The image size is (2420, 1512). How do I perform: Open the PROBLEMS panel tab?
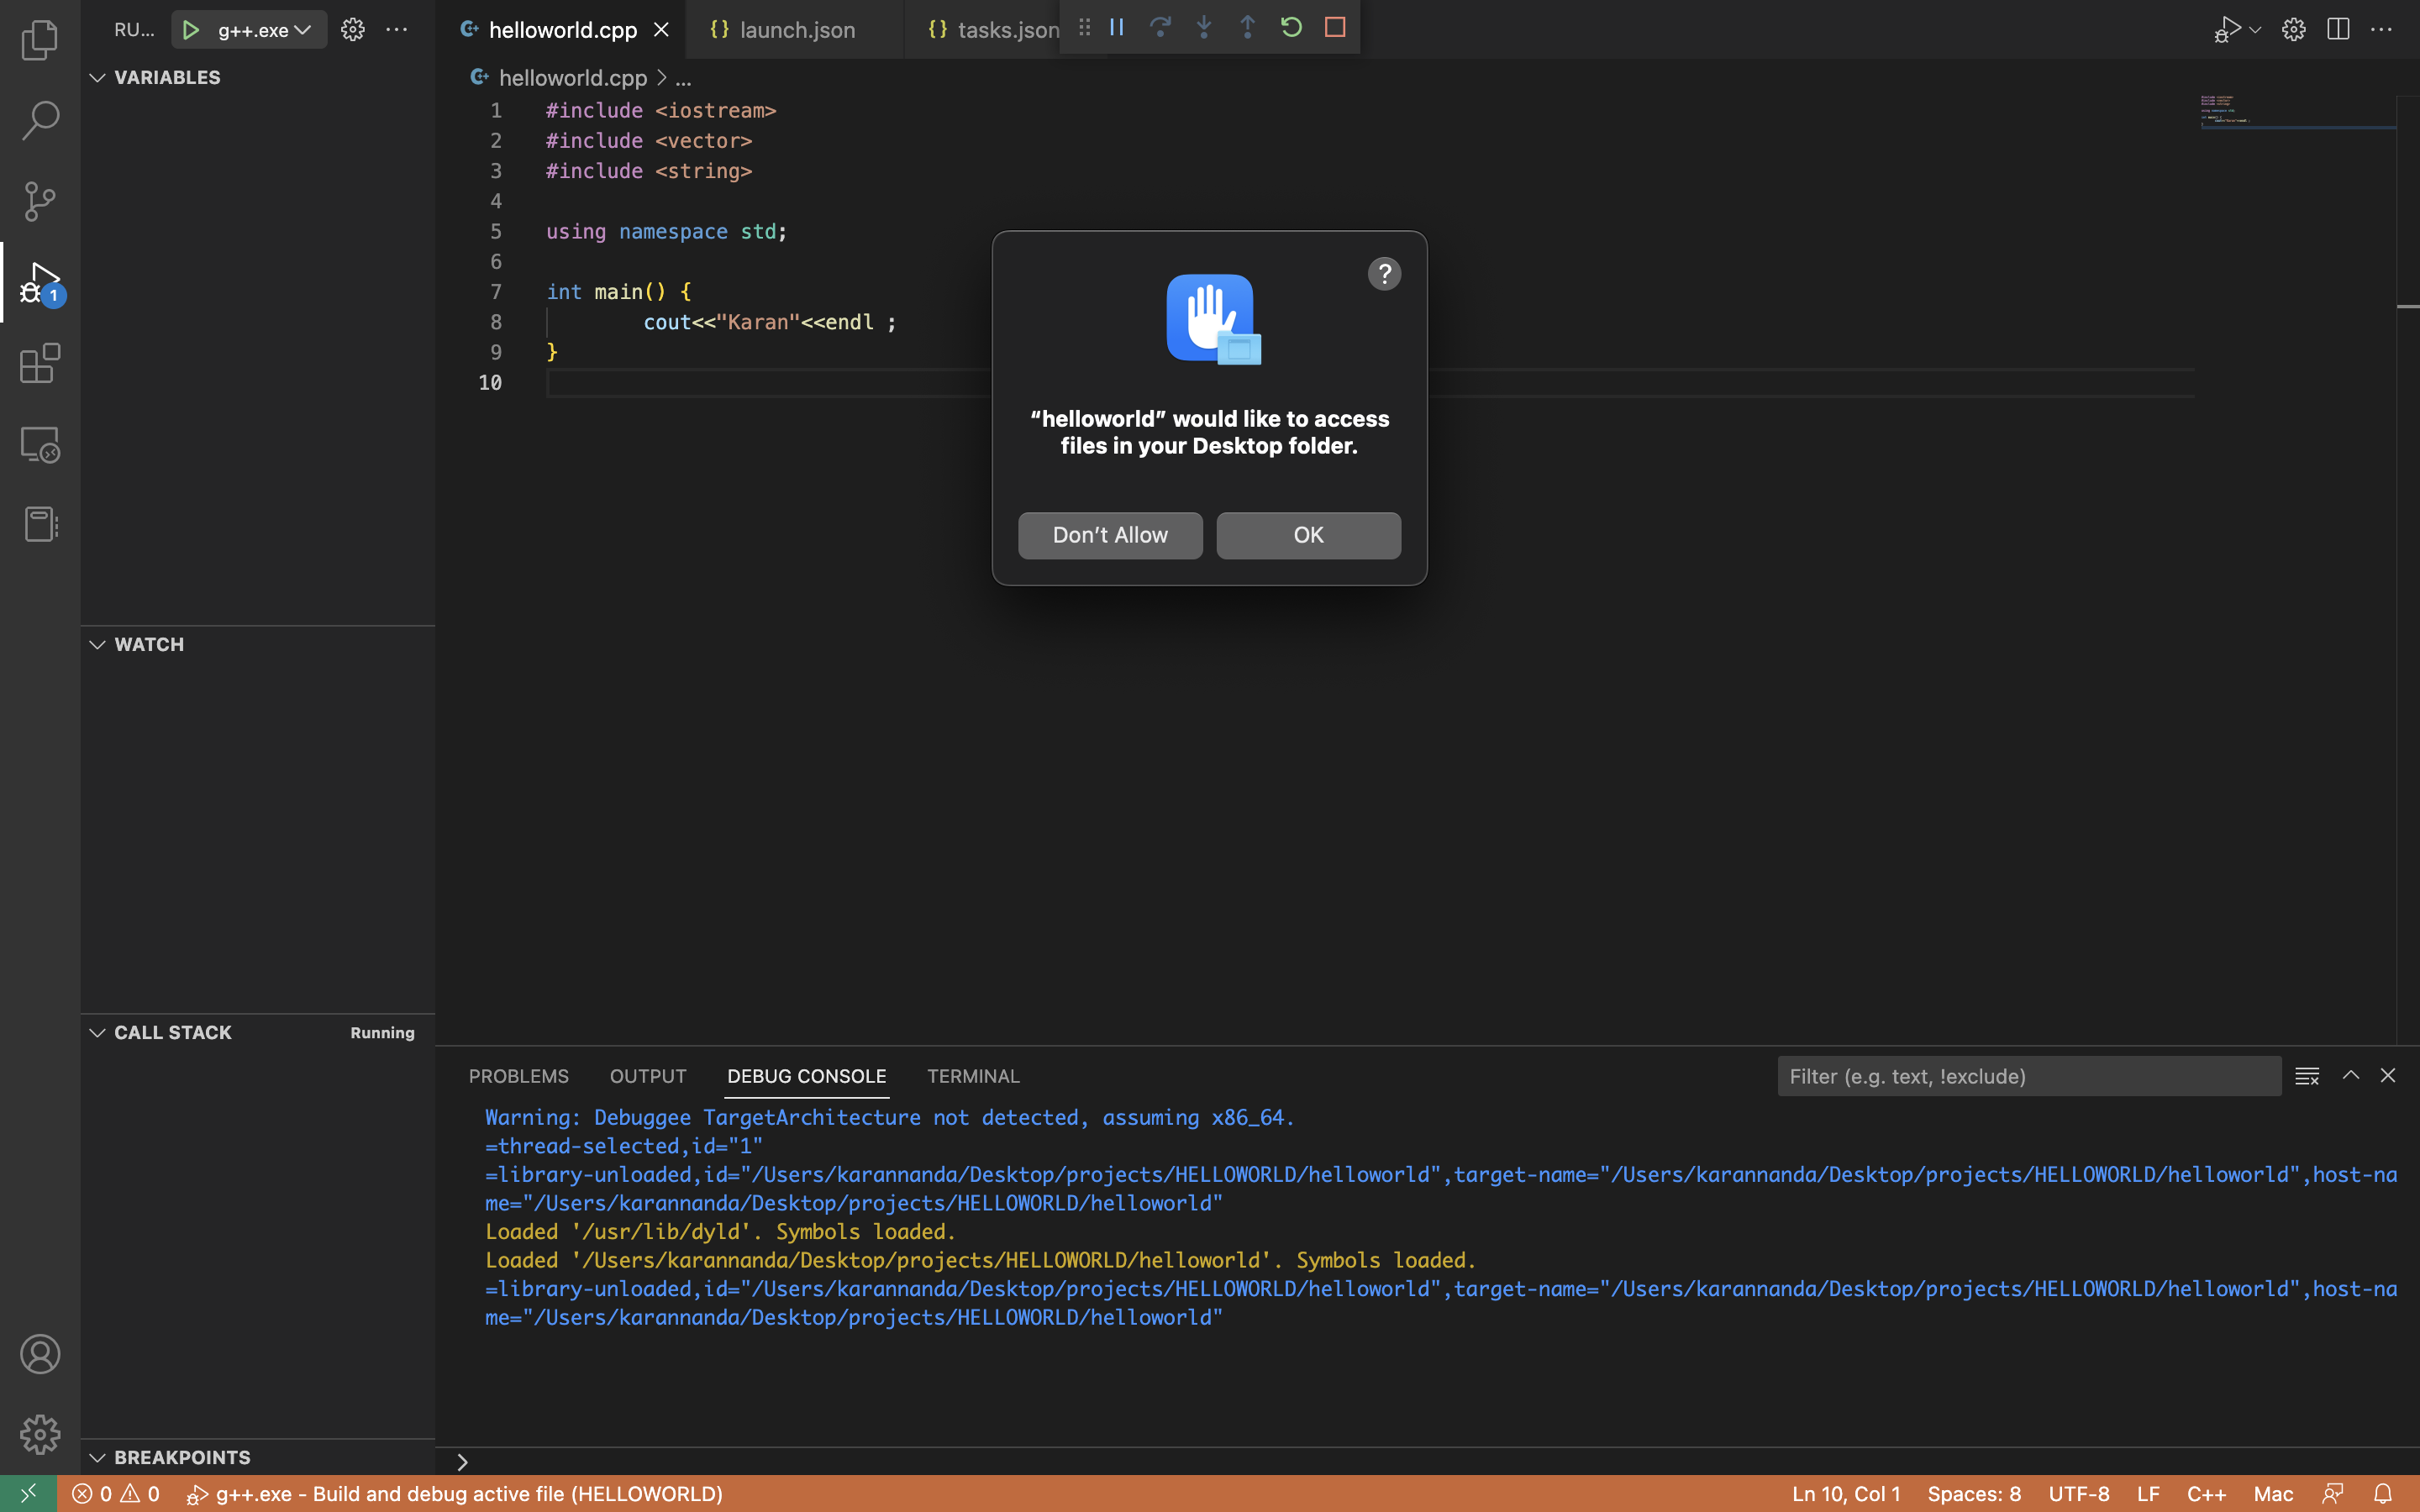(x=518, y=1076)
